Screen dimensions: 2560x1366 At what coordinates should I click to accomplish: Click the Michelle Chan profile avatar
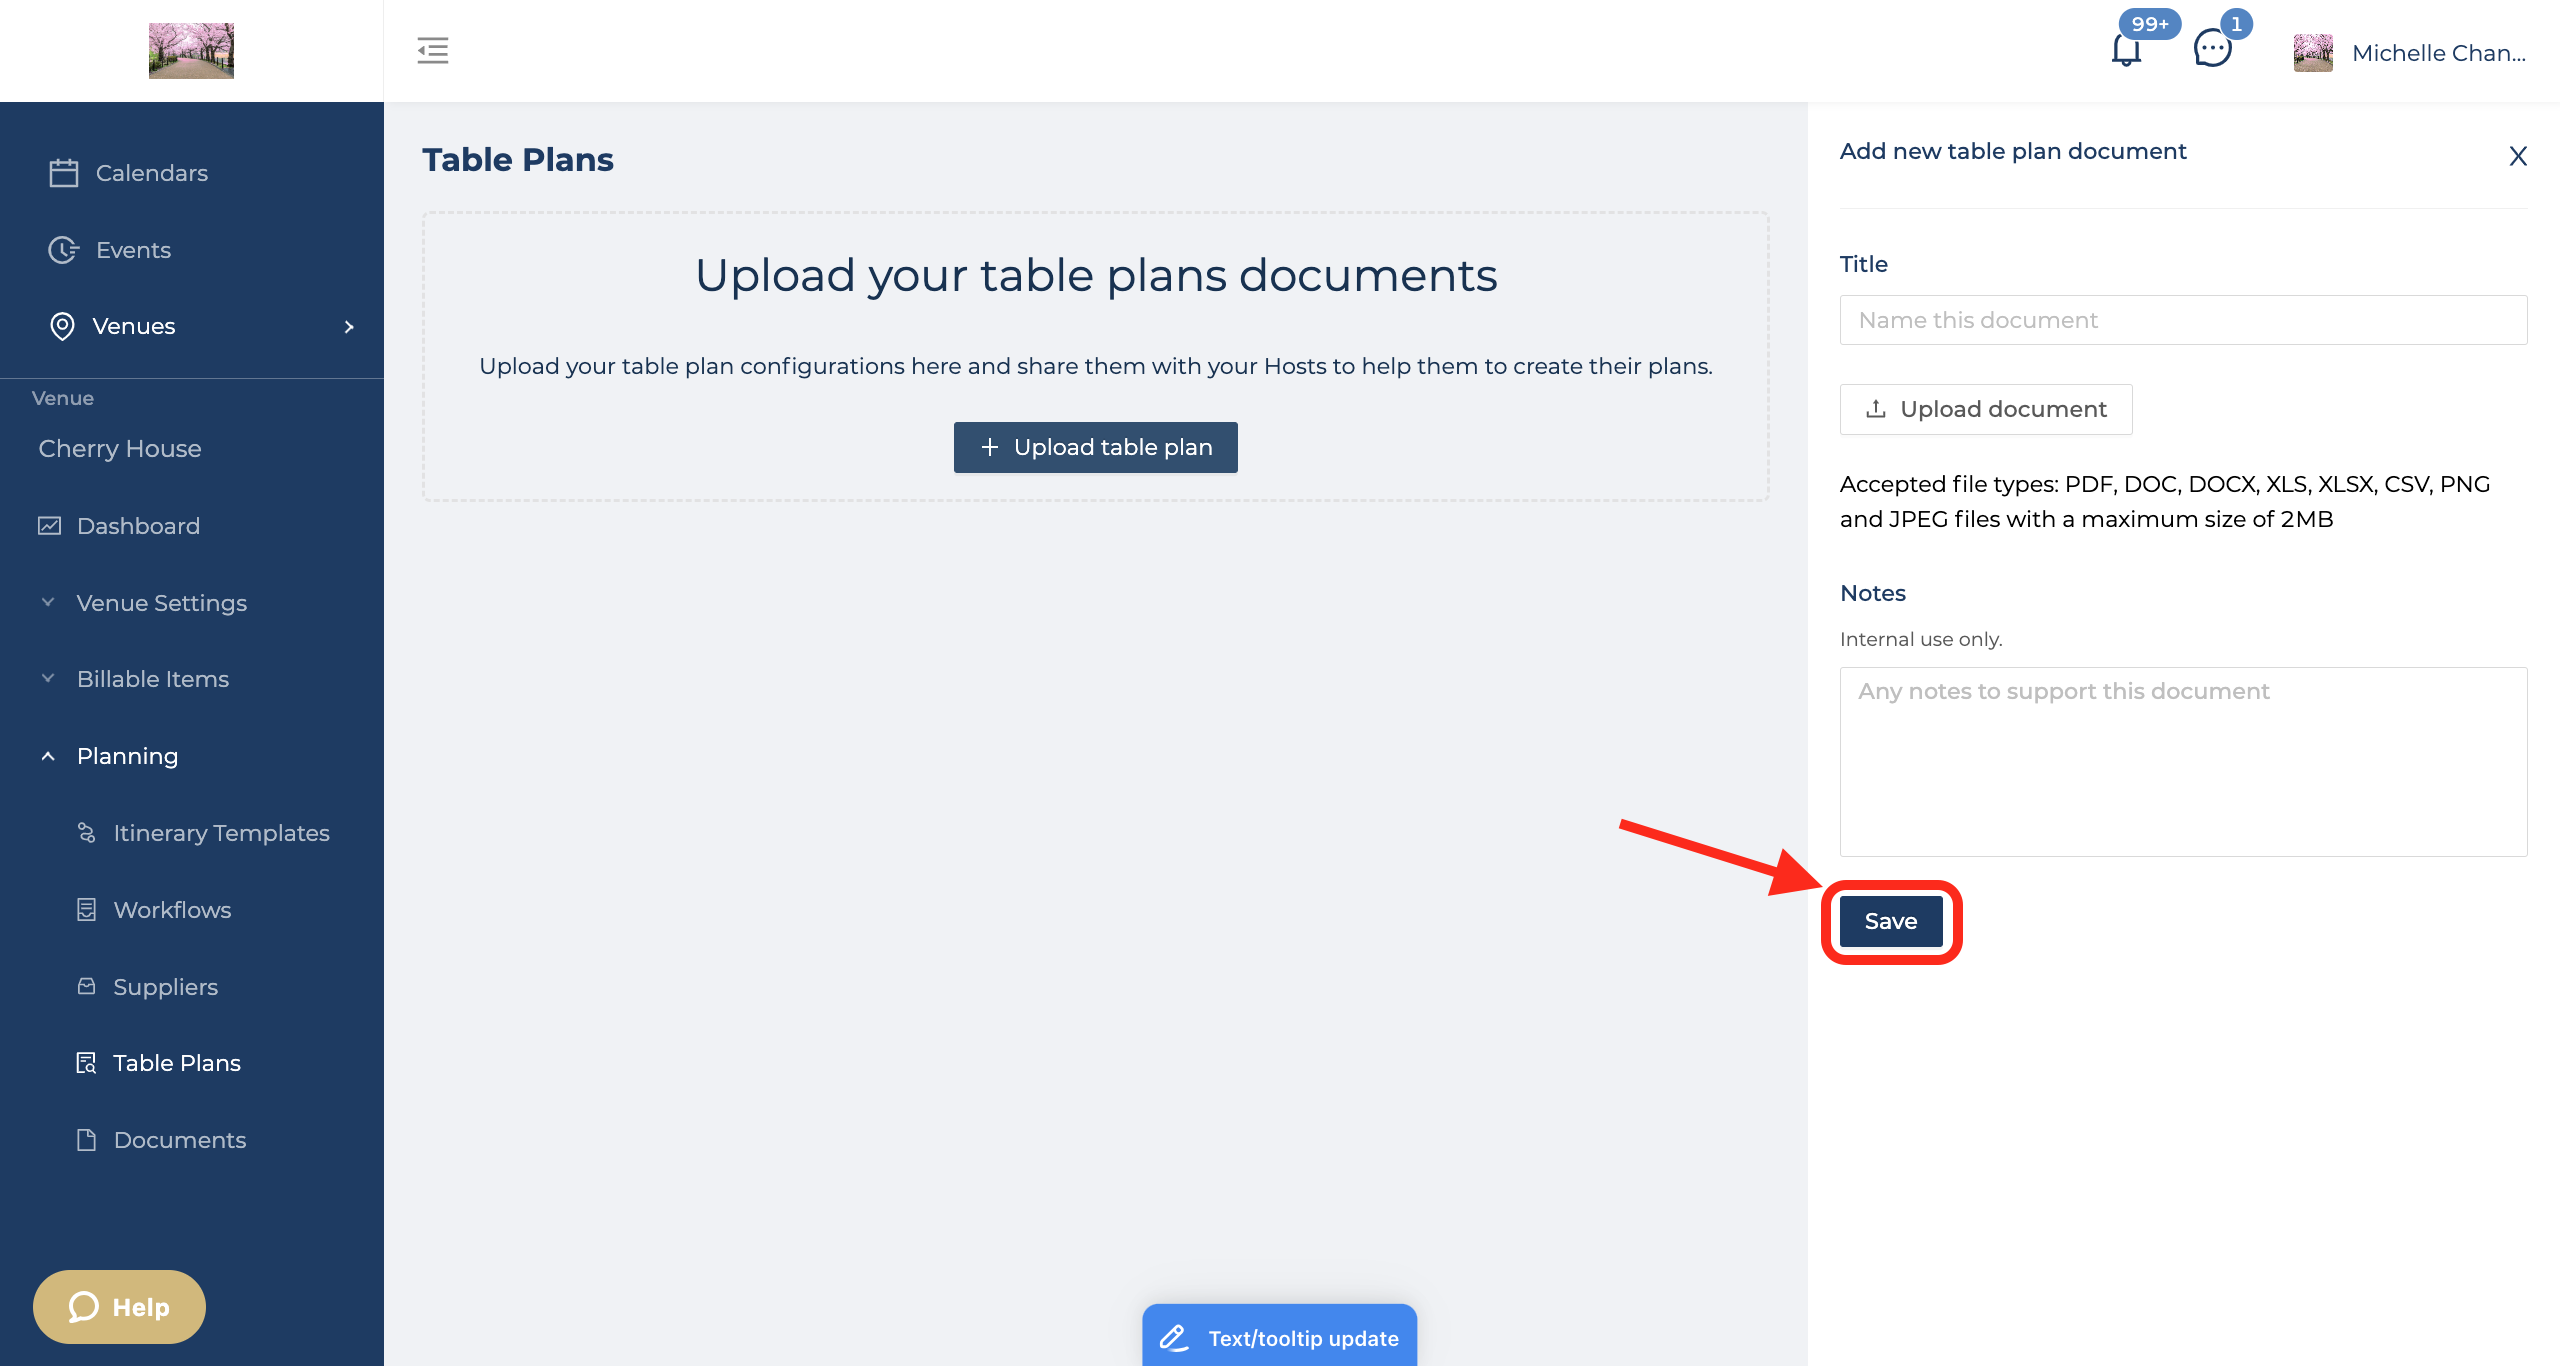coord(2313,53)
